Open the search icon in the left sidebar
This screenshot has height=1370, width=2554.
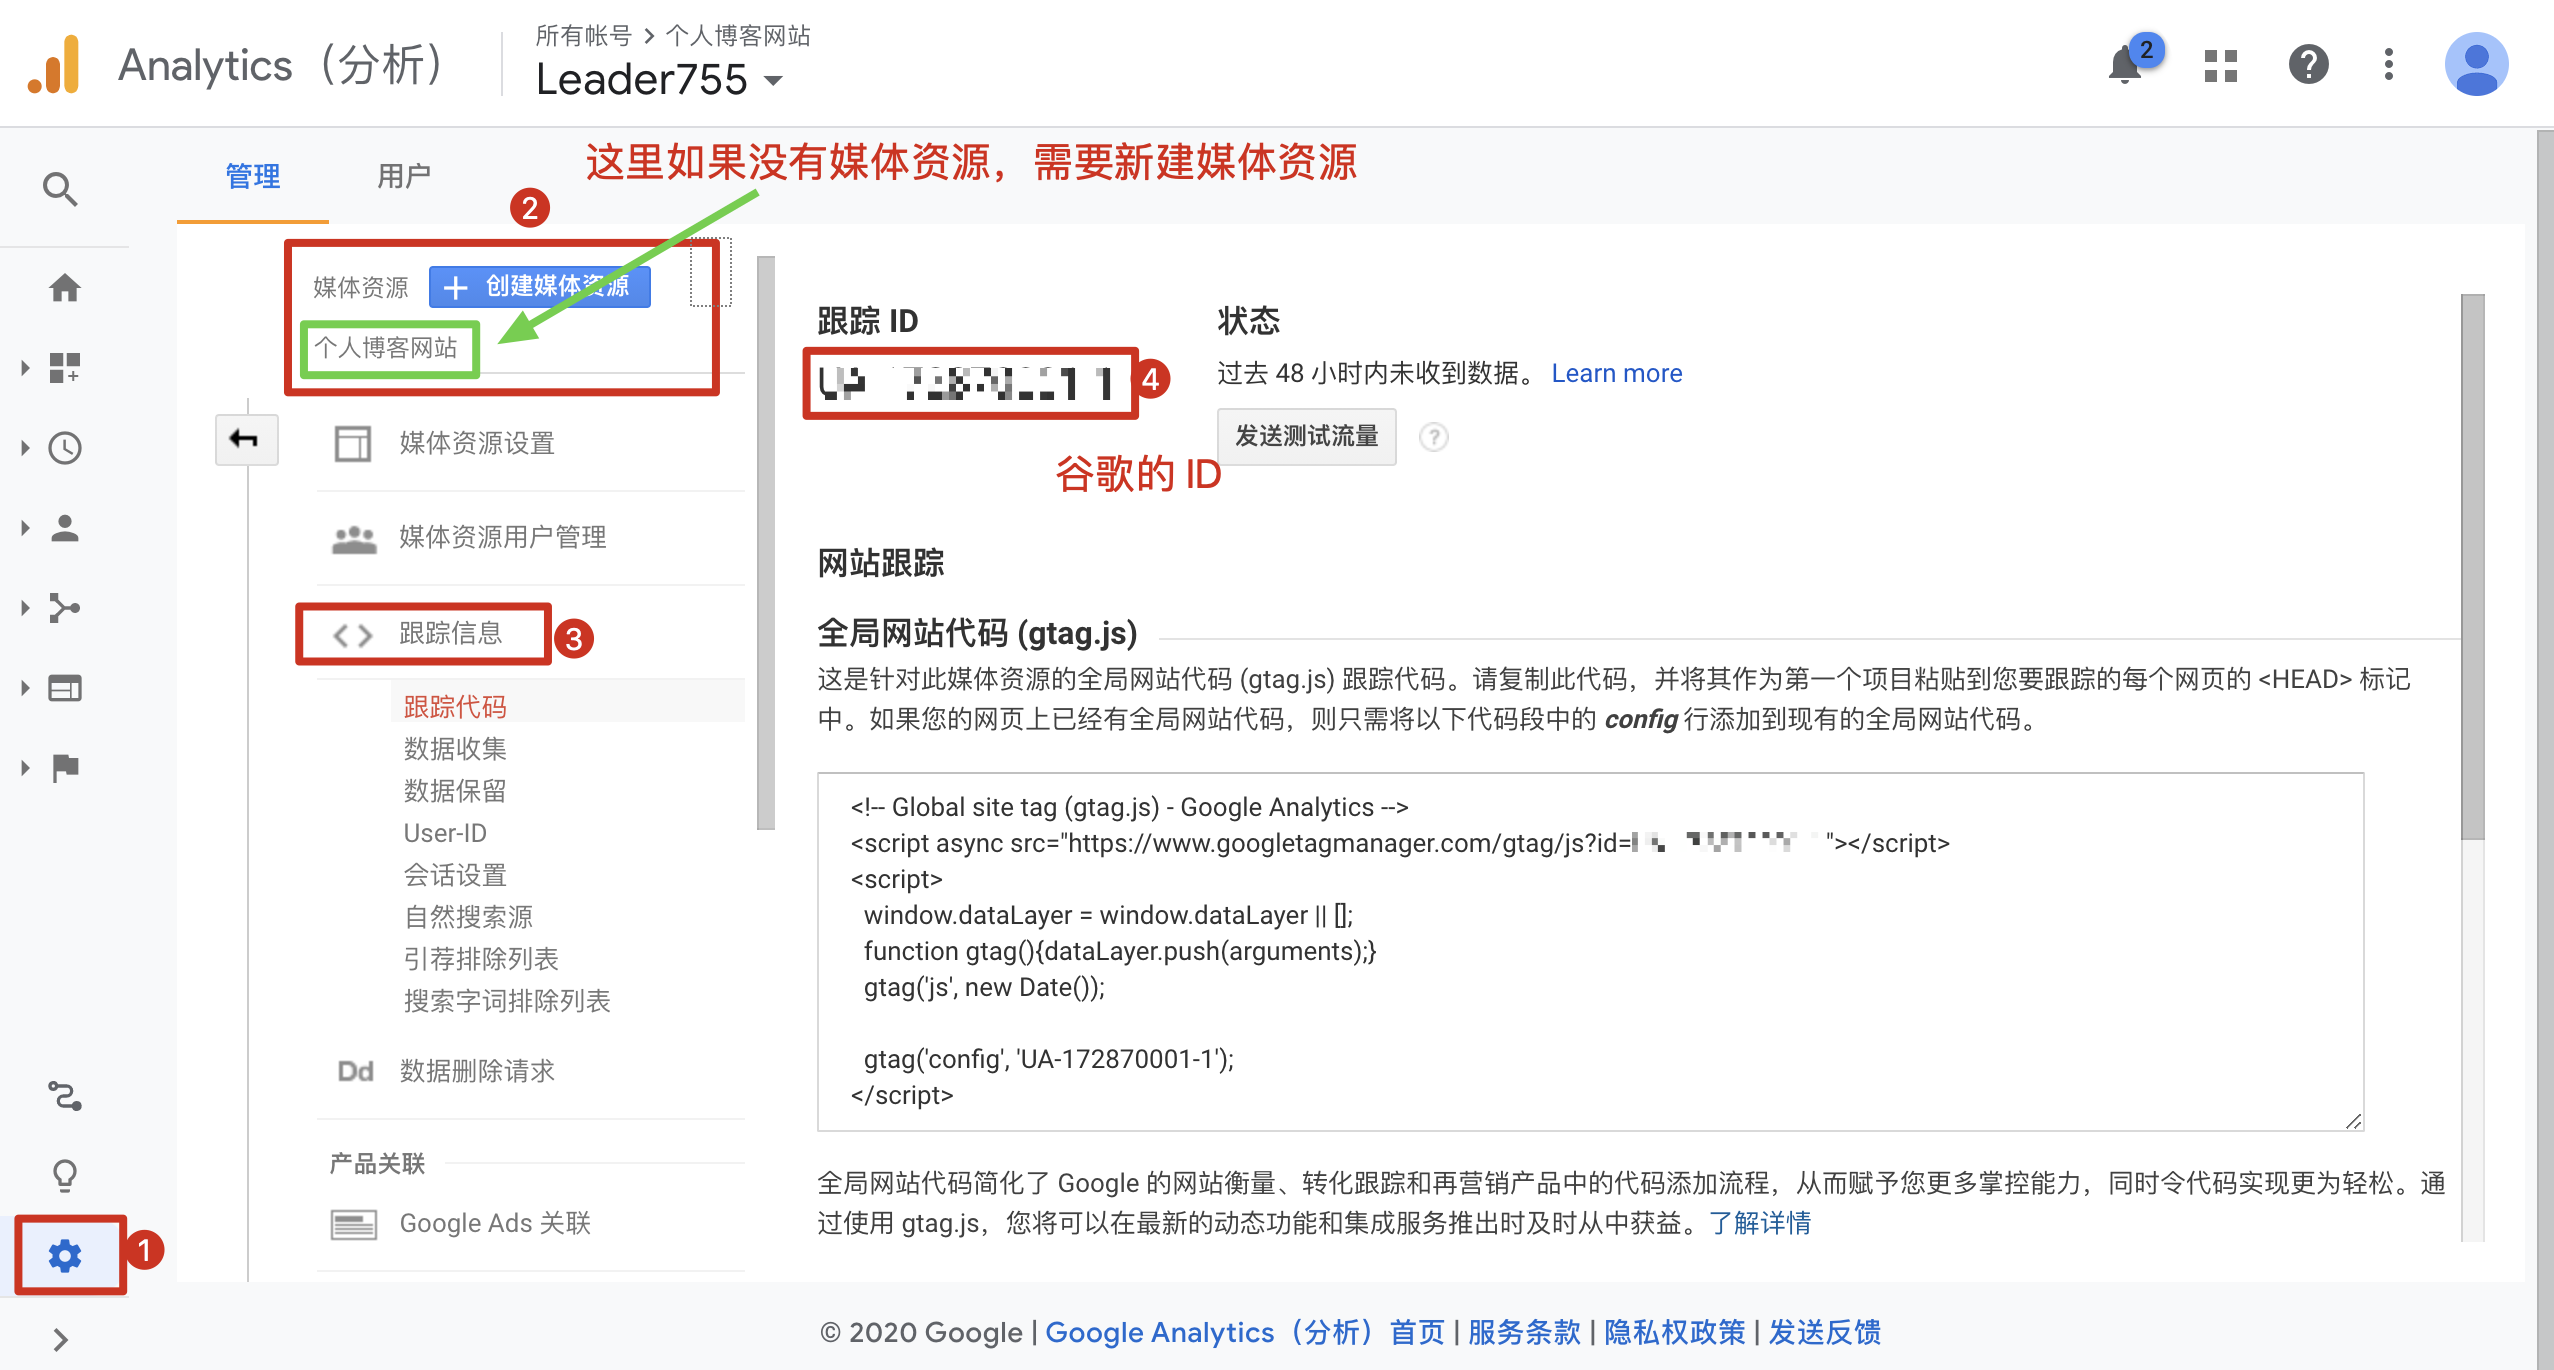click(60, 188)
